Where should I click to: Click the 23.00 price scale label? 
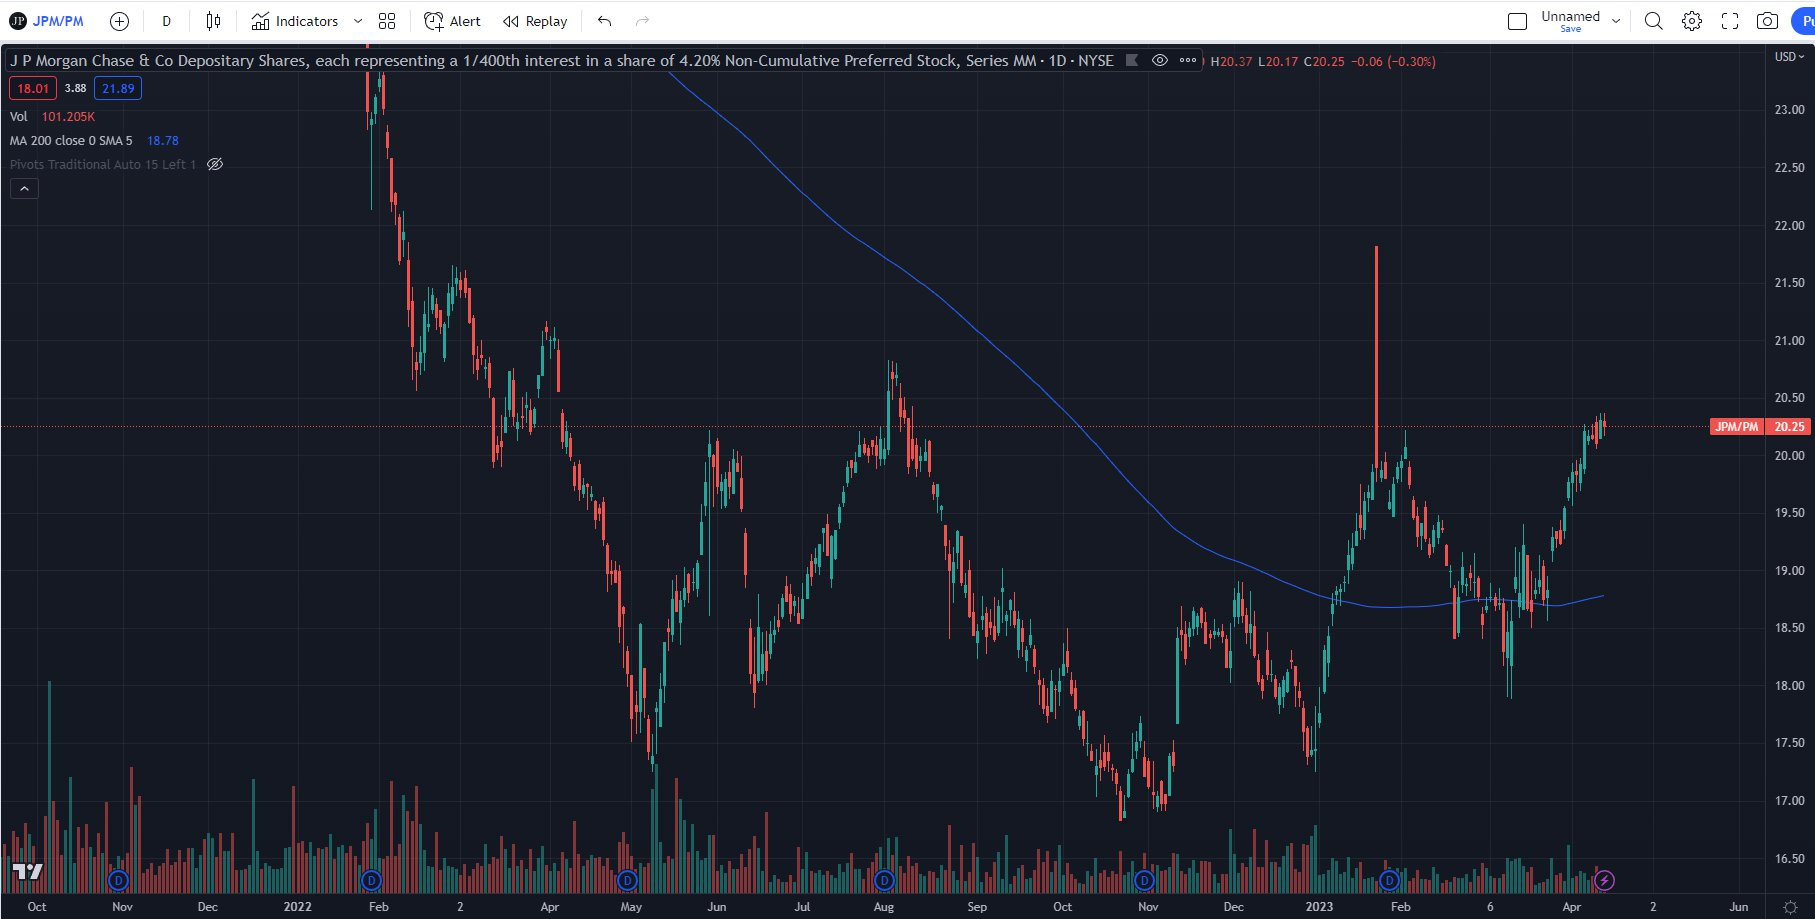pos(1789,110)
